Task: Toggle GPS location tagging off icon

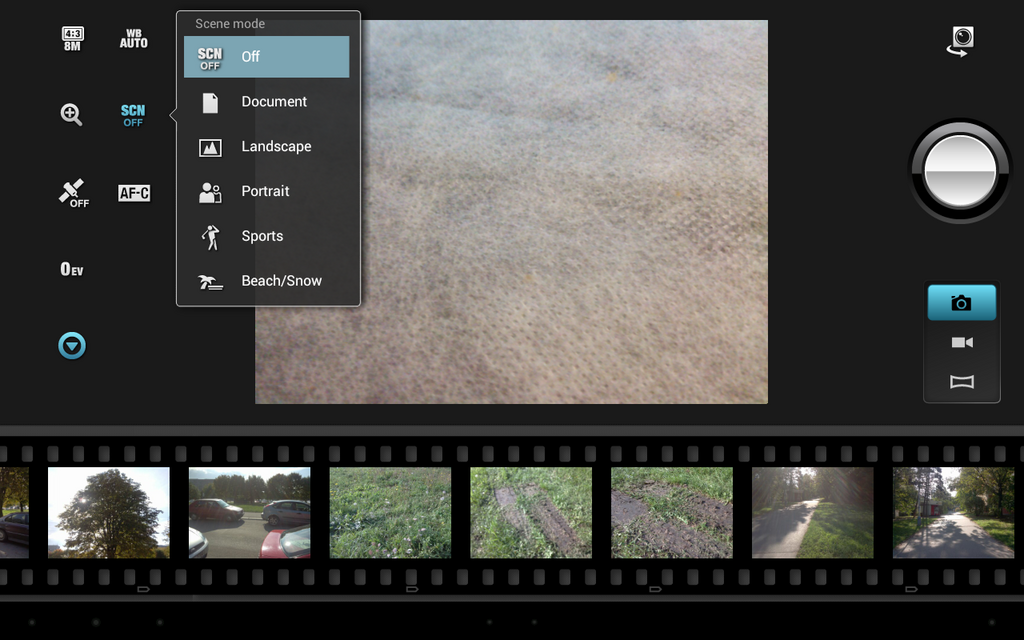Action: [72, 193]
